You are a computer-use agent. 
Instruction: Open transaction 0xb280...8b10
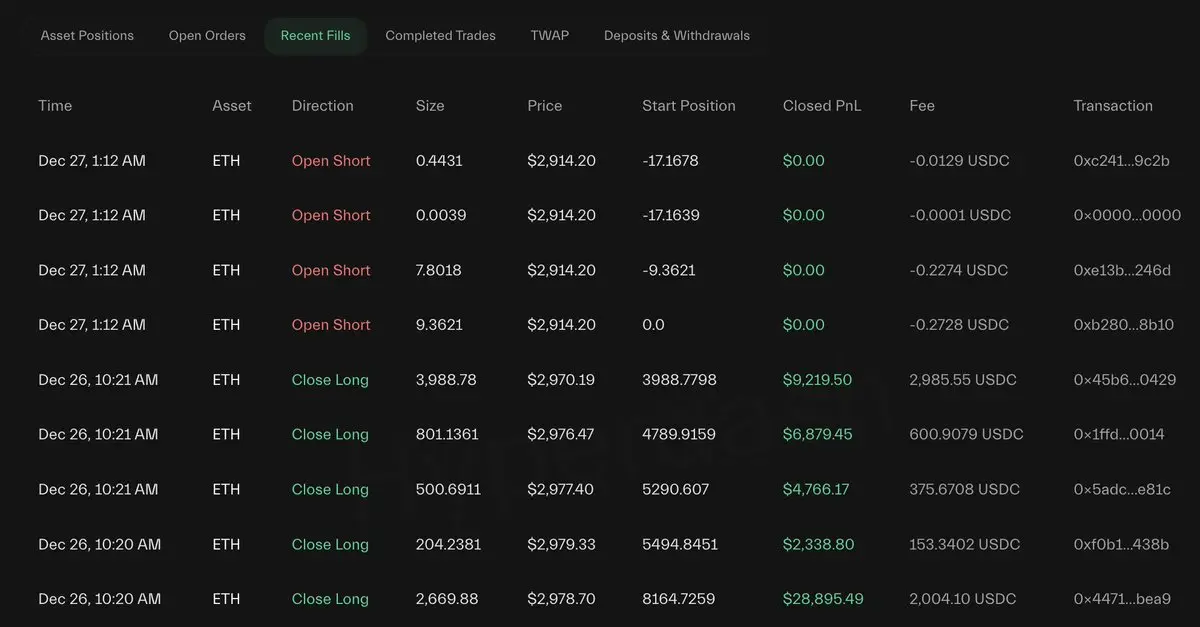[x=1123, y=325]
